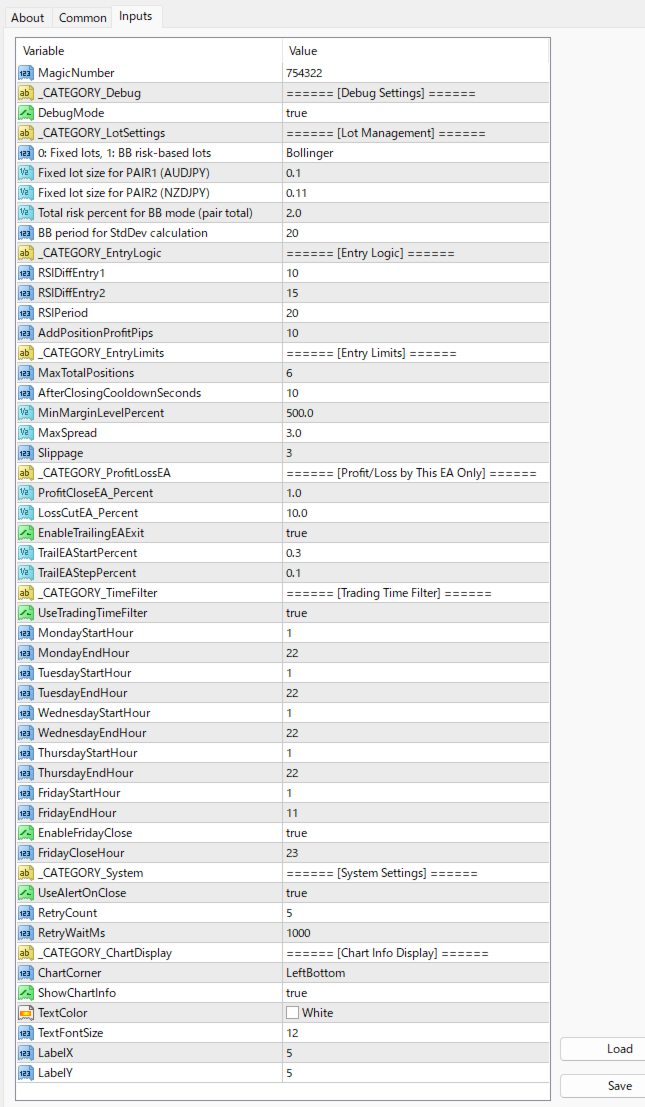This screenshot has height=1107, width=645.
Task: Click the boolean icon beside EnableTrailingEAExit
Action: pyautogui.click(x=26, y=533)
